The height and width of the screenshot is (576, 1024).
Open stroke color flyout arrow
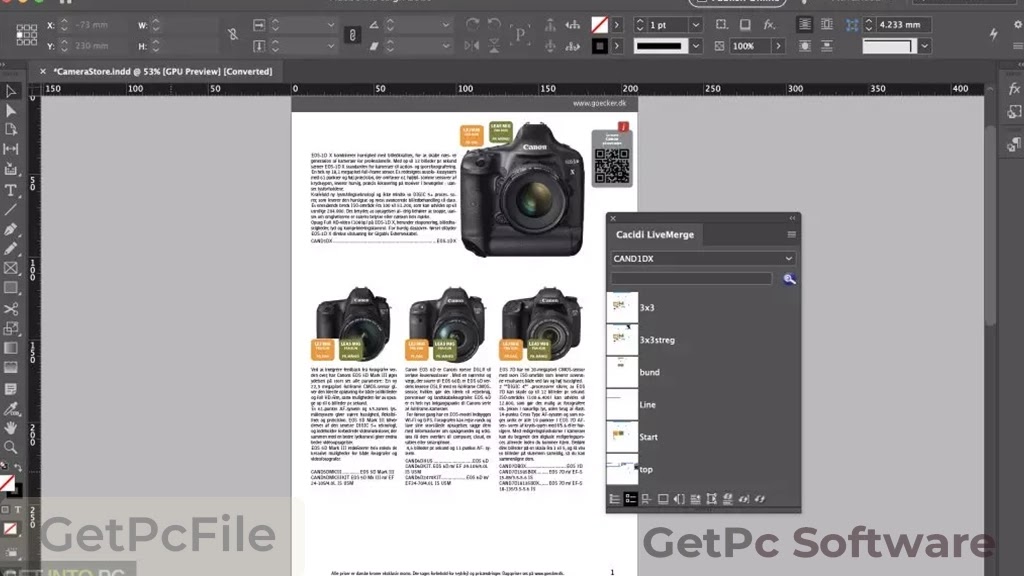pyautogui.click(x=616, y=46)
